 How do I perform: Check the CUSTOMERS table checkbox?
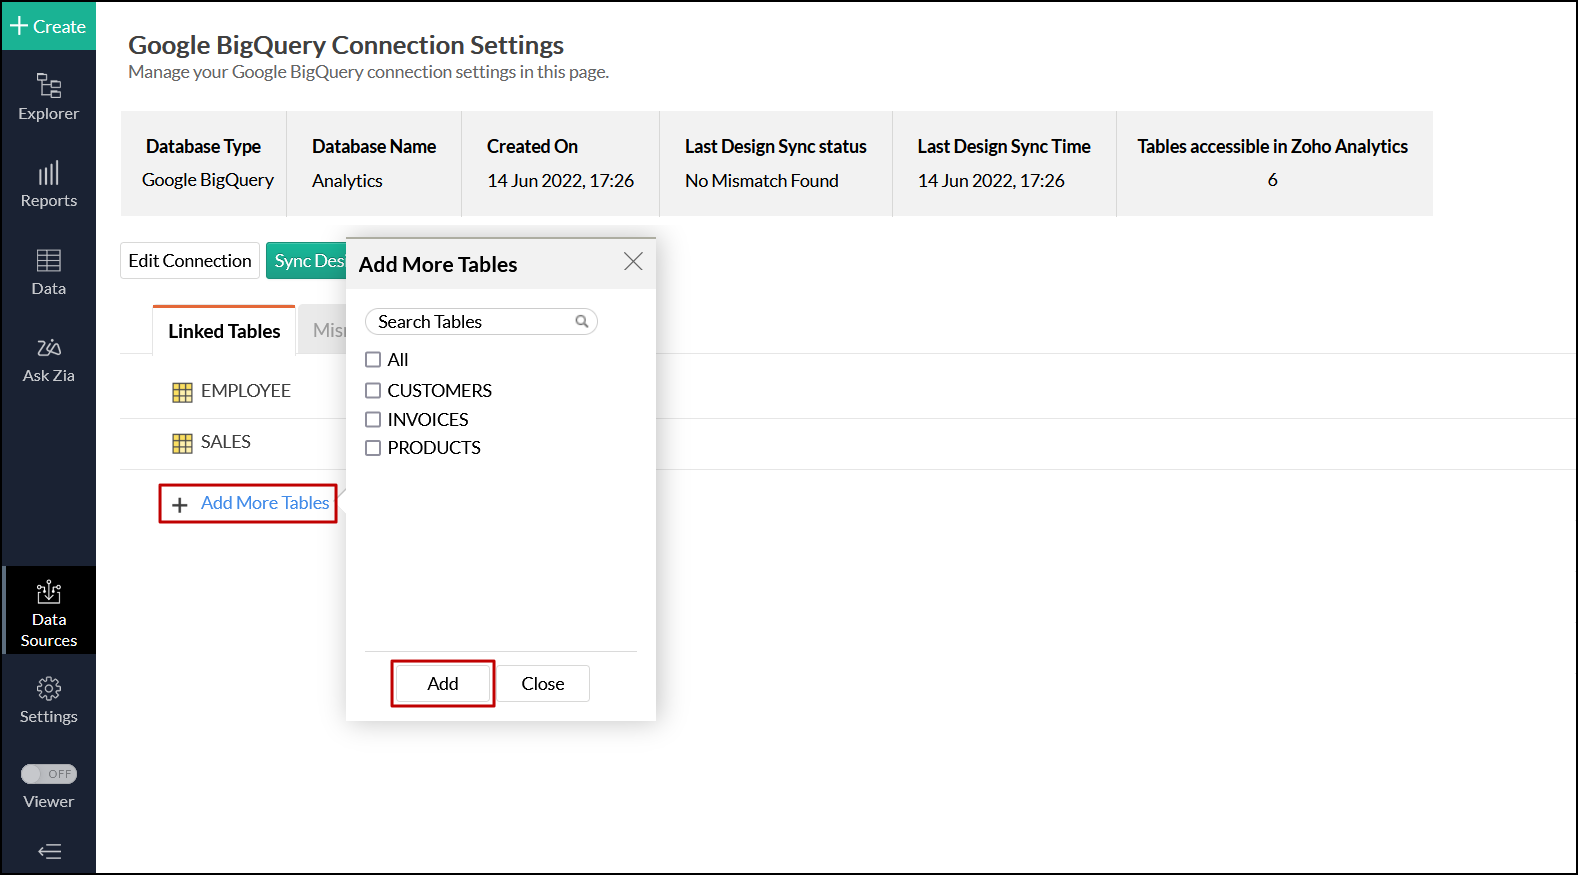pos(373,391)
